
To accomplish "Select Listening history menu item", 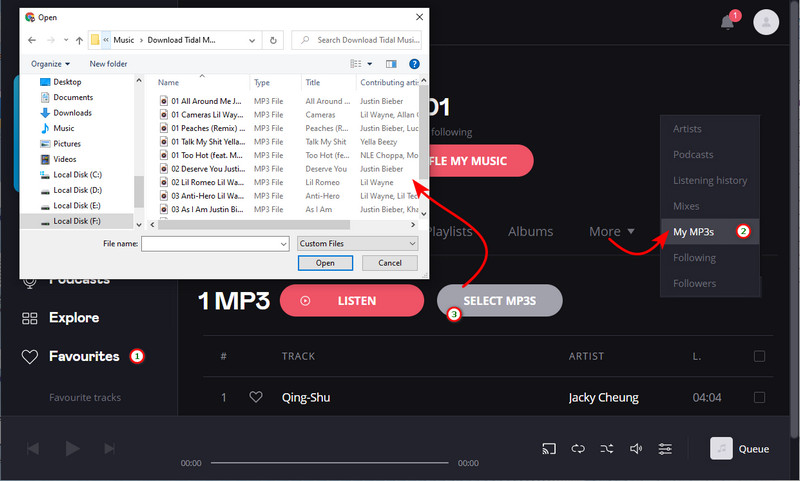I will (x=710, y=180).
